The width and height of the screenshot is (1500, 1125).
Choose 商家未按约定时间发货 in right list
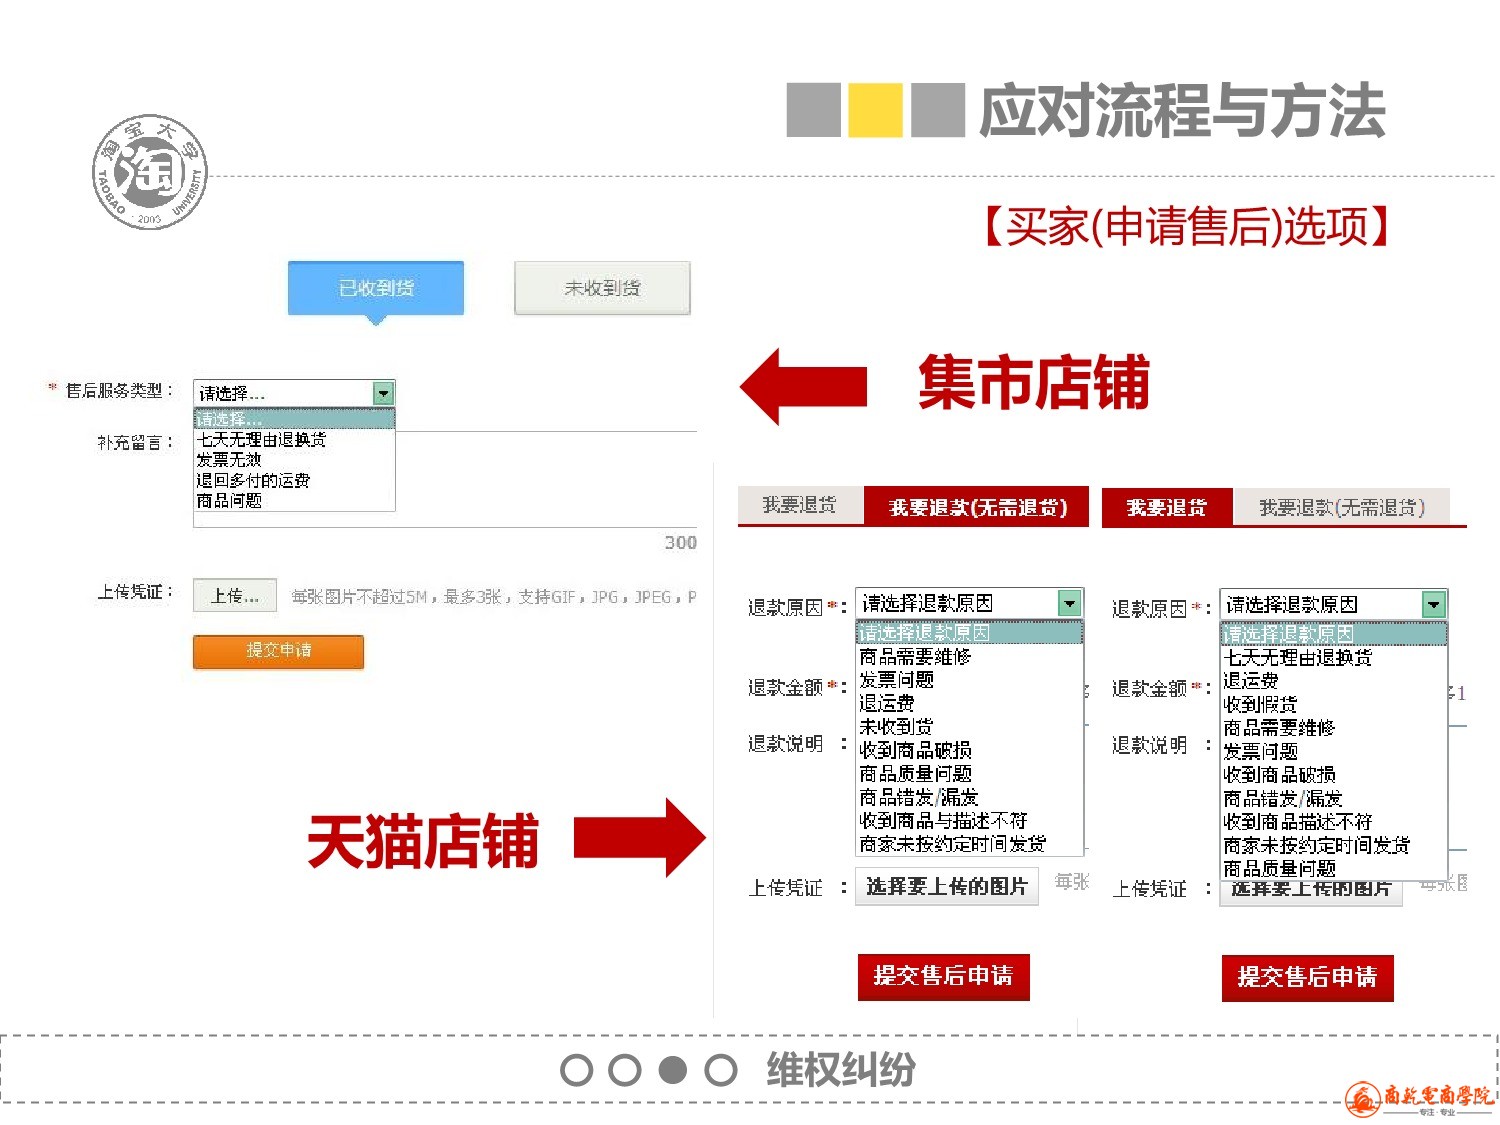[1334, 845]
